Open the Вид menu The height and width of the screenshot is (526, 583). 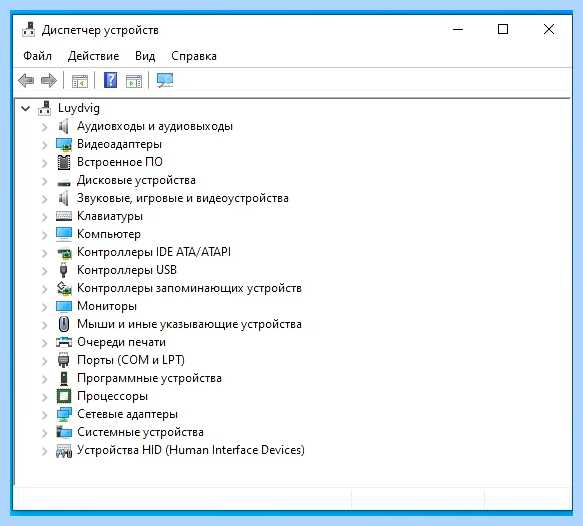coord(145,56)
